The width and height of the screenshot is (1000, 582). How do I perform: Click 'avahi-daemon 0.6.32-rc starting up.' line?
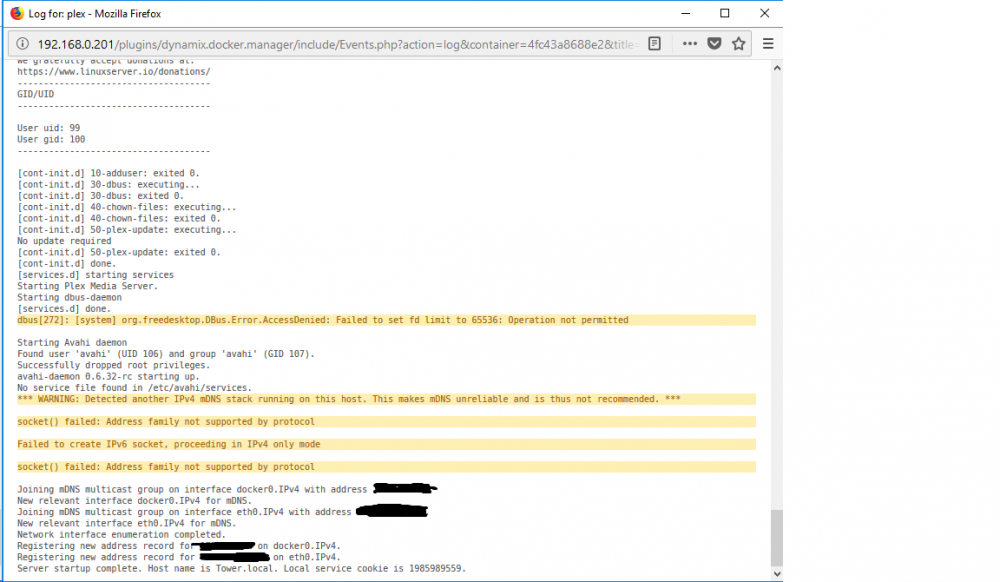[x=108, y=377]
